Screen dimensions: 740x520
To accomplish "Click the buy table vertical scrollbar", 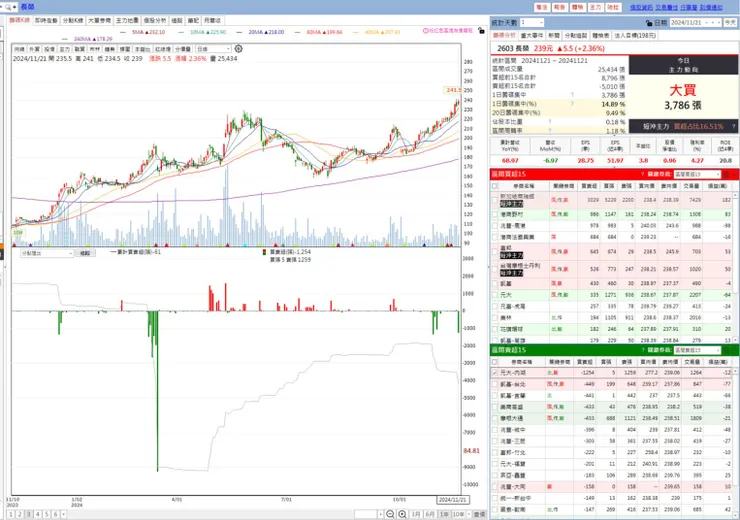I will pyautogui.click(x=735, y=267).
